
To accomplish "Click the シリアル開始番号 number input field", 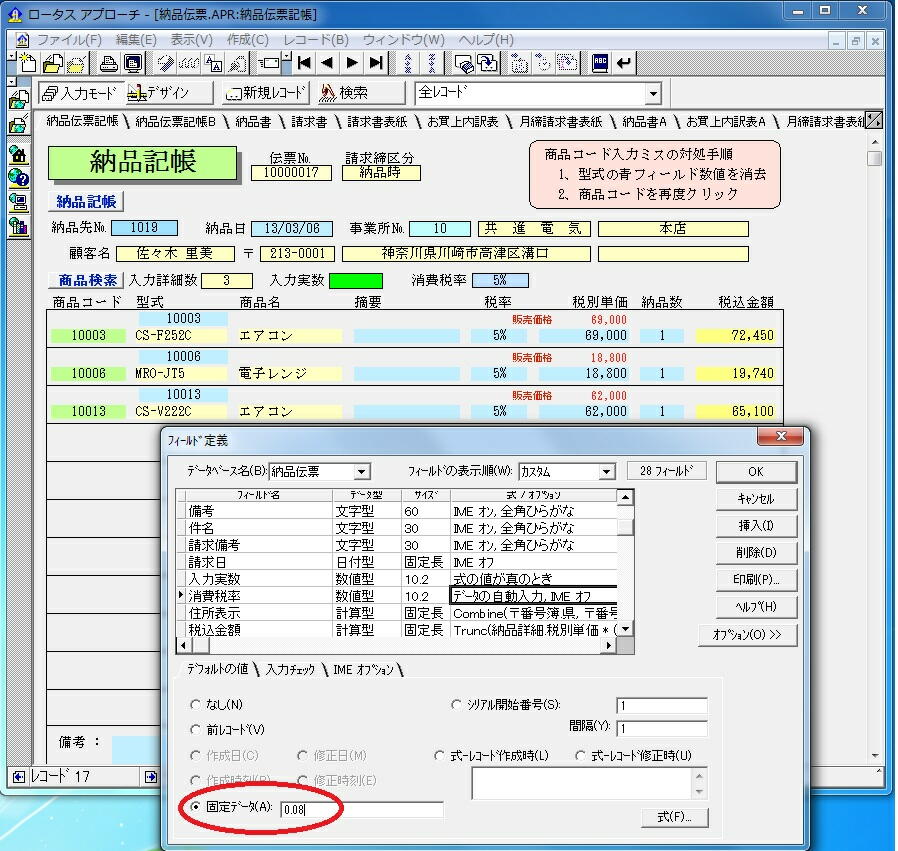I will click(x=662, y=706).
